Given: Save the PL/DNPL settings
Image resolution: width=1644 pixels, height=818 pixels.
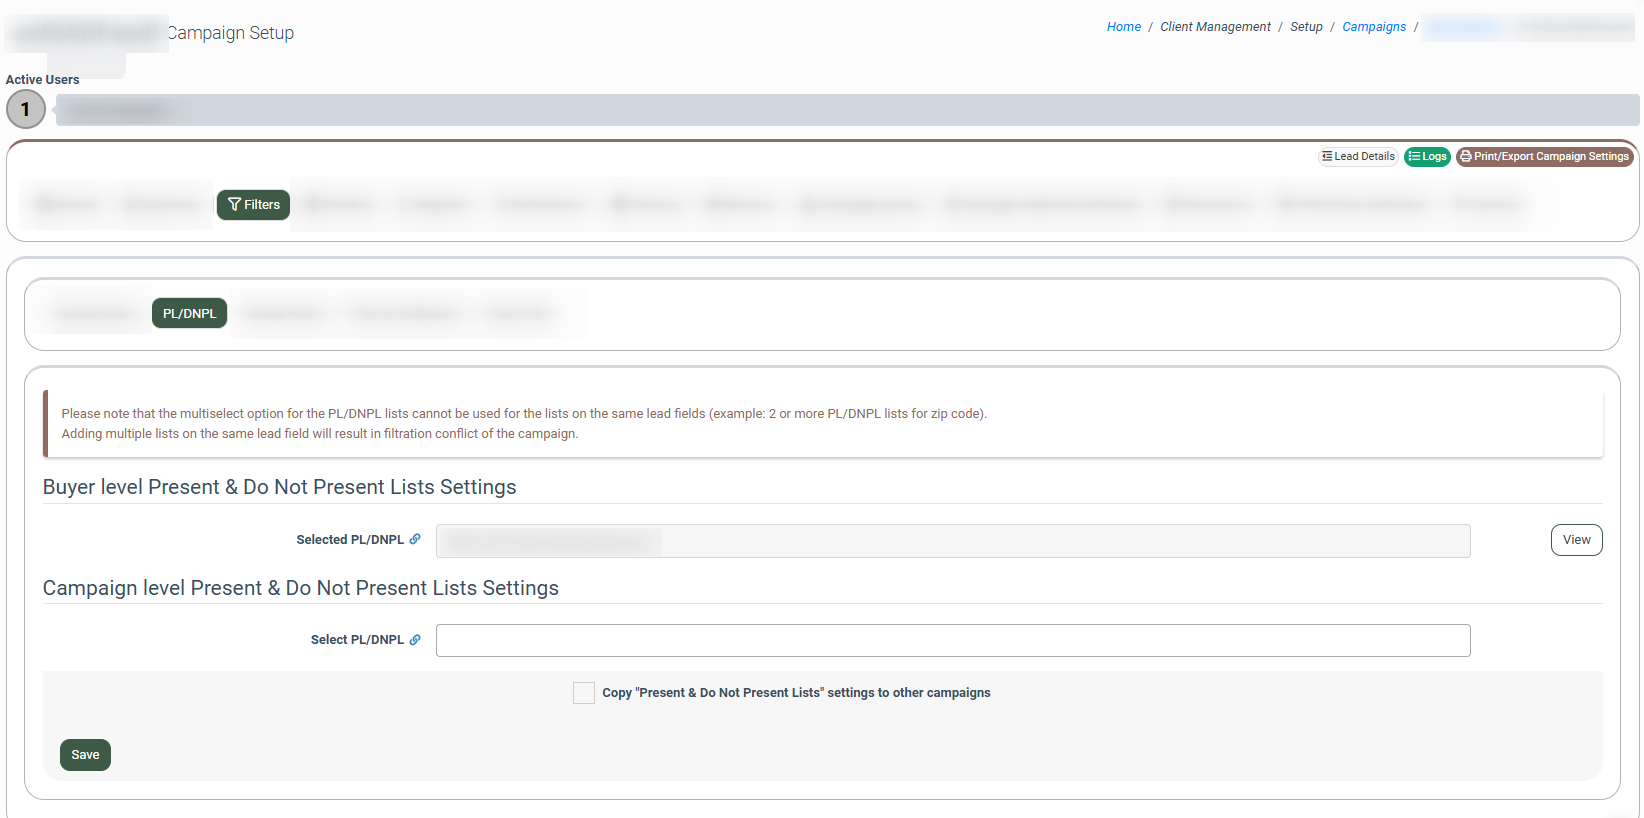Looking at the screenshot, I should pyautogui.click(x=85, y=755).
